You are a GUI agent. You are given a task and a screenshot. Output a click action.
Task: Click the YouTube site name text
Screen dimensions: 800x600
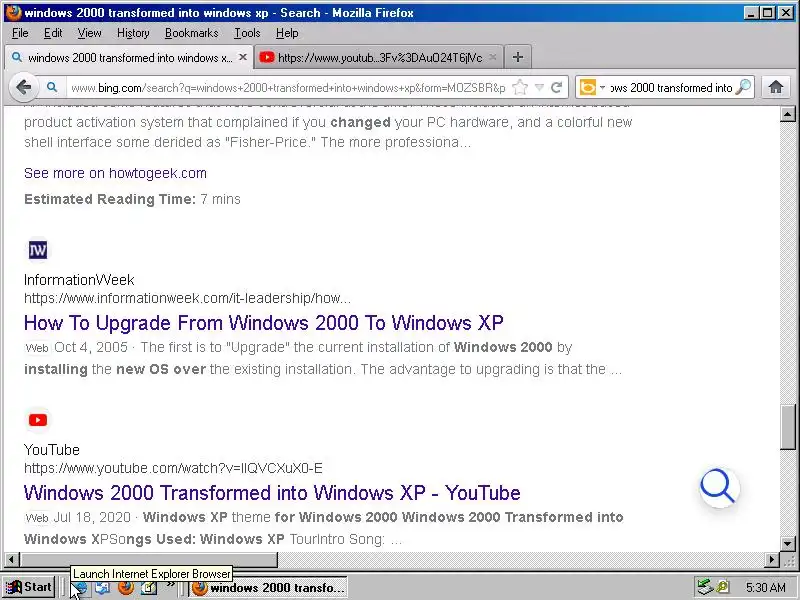[x=52, y=449]
